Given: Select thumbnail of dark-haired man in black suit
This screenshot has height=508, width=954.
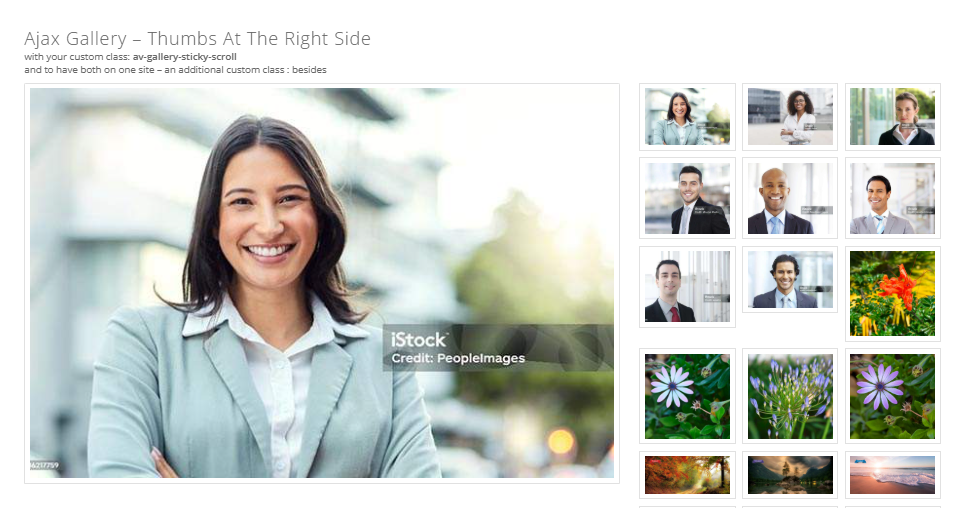Looking at the screenshot, I should click(x=687, y=198).
